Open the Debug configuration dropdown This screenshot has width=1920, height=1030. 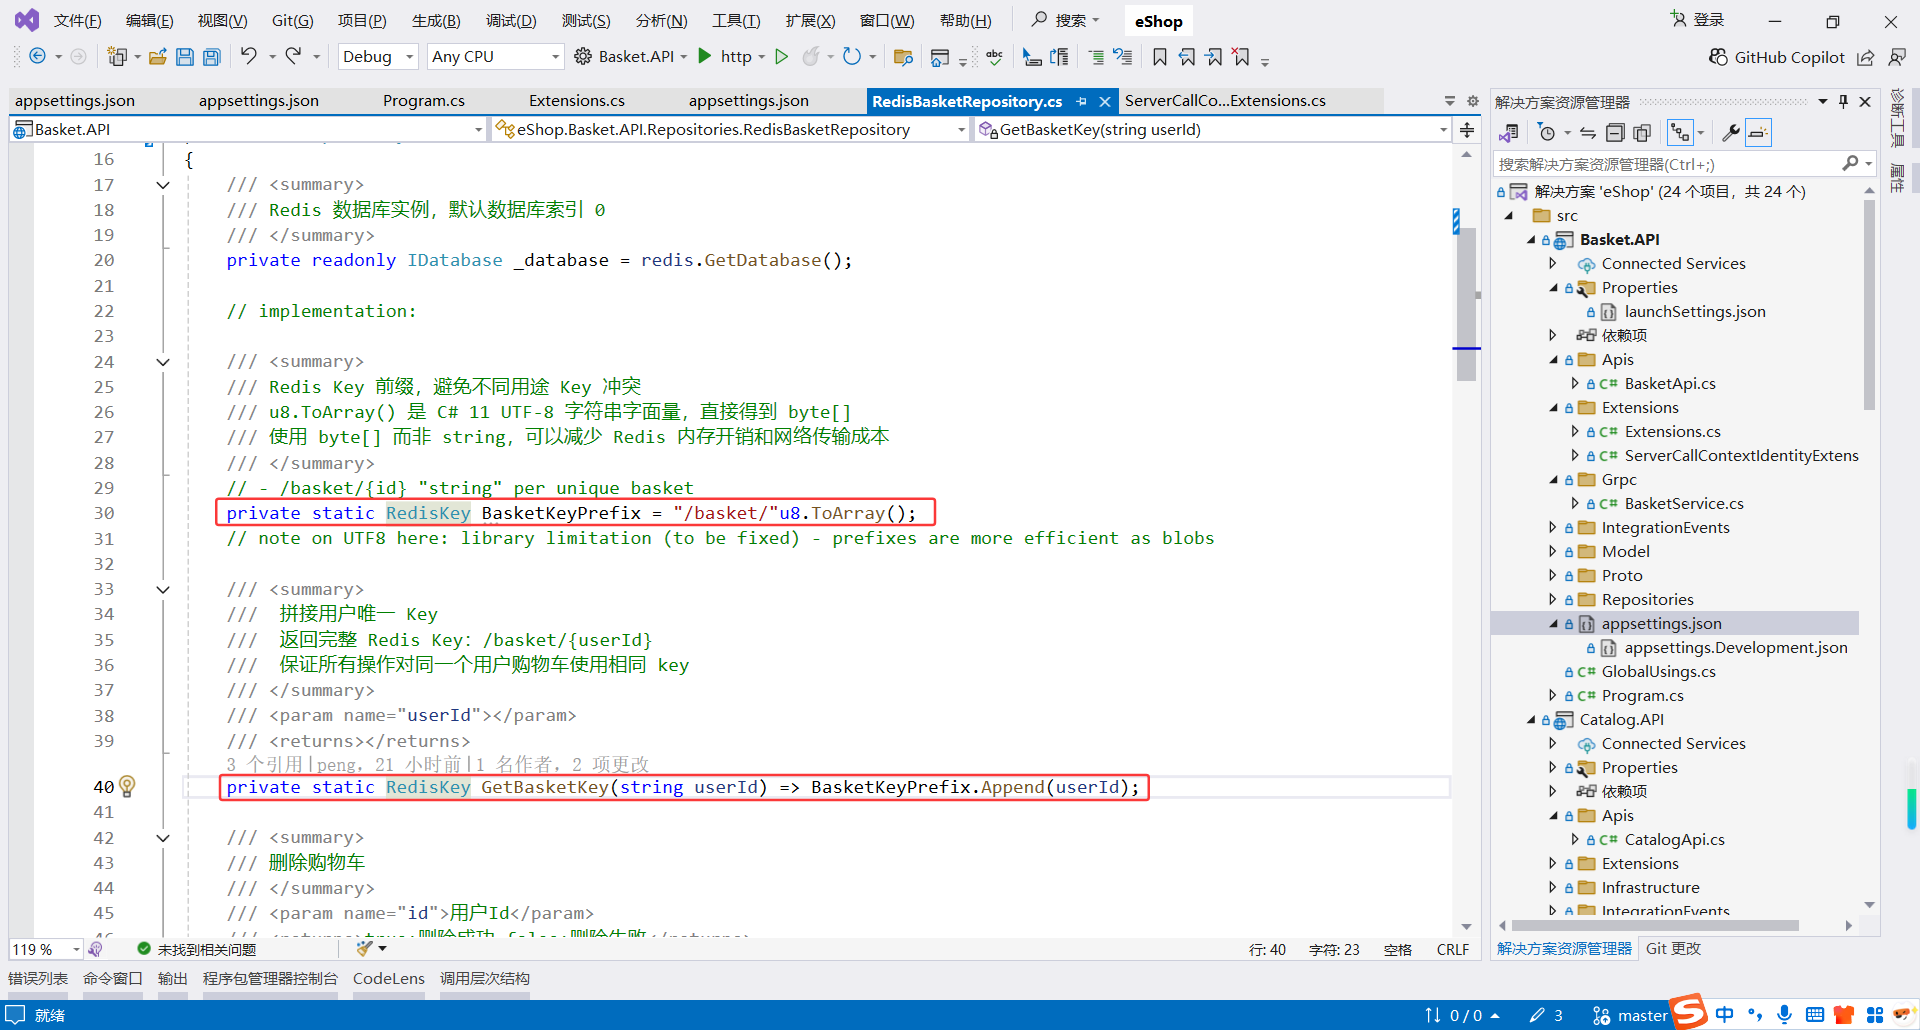[x=377, y=56]
